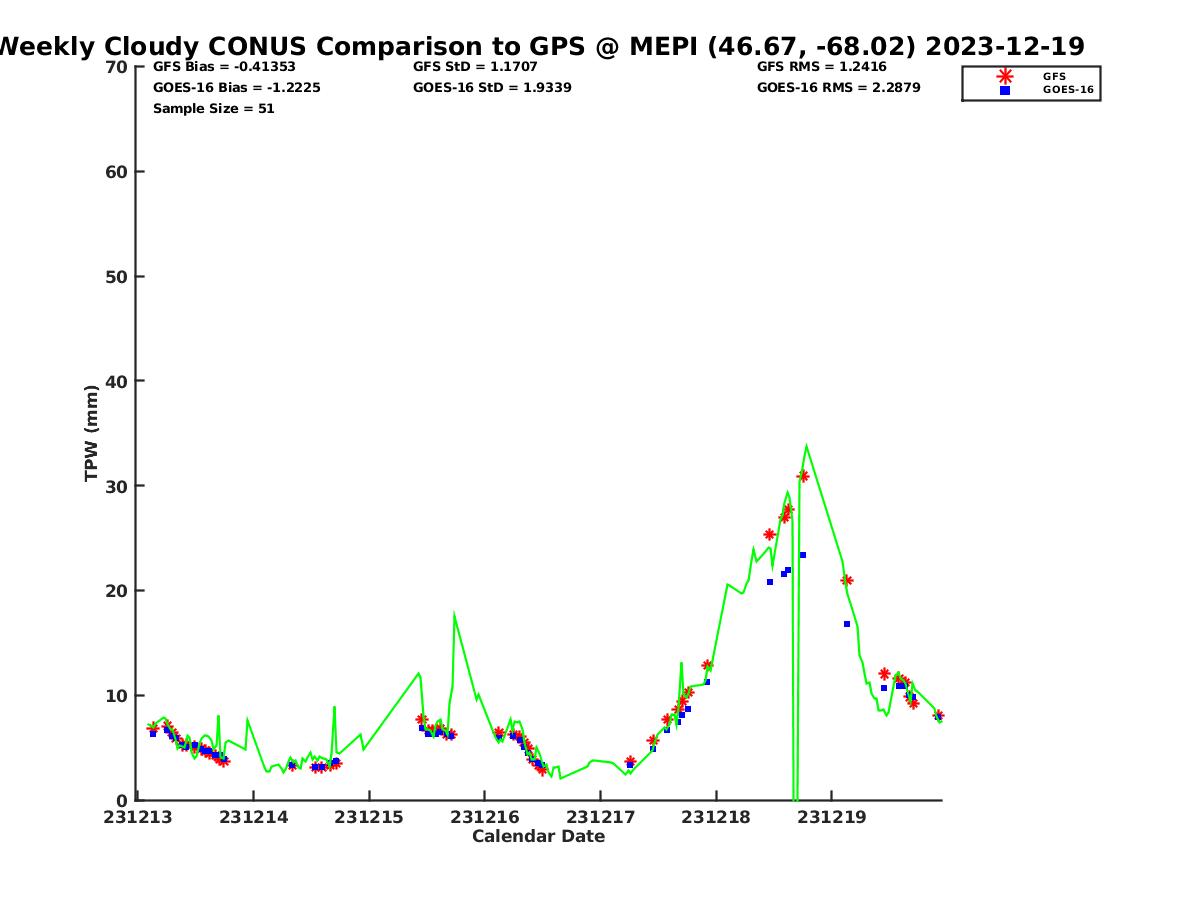Image resolution: width=1200 pixels, height=900 pixels.
Task: Click the TPW (mm) y-axis label
Action: tap(92, 433)
